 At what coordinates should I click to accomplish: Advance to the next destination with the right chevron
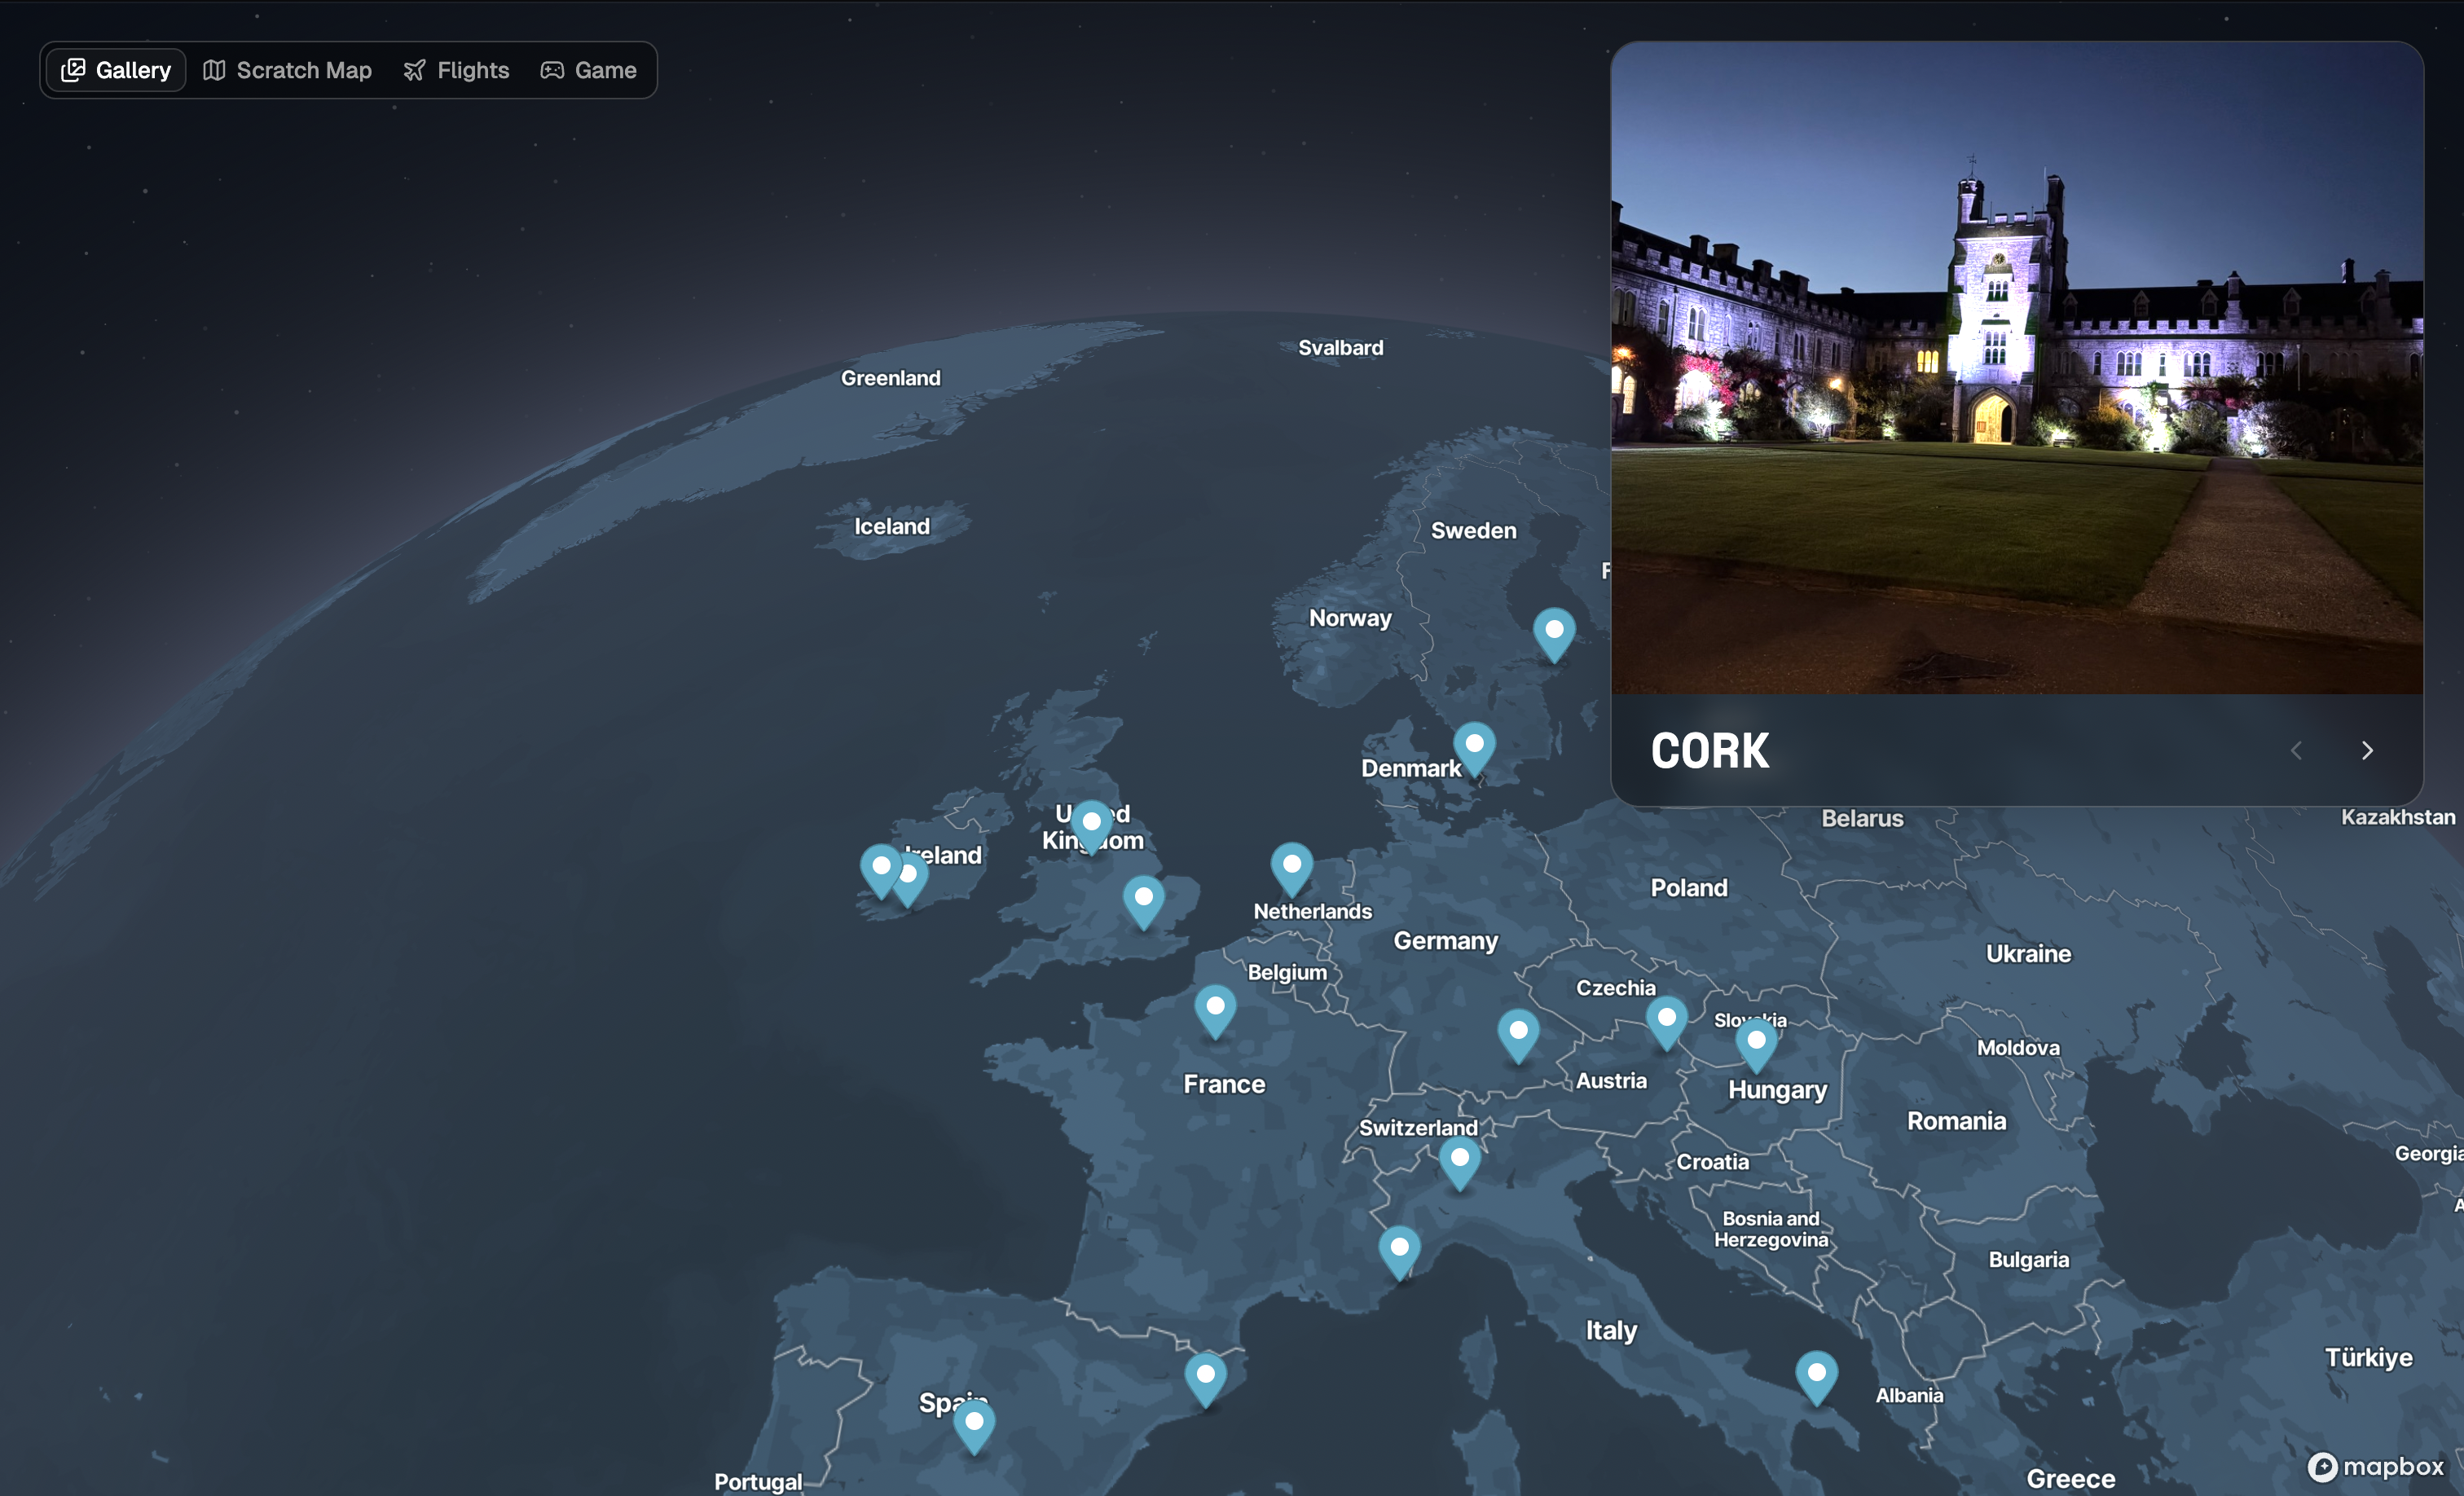(2368, 750)
